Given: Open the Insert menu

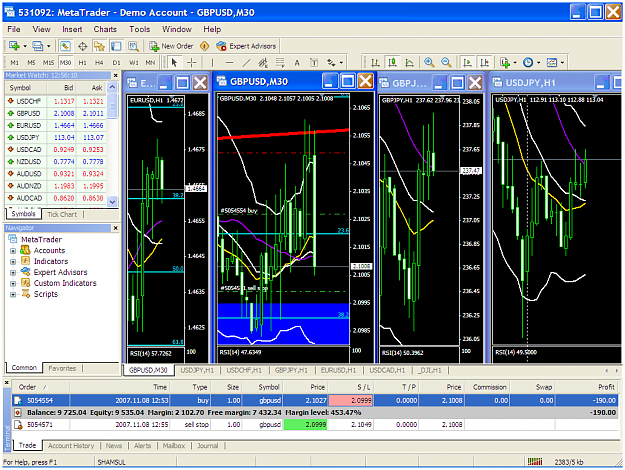Looking at the screenshot, I should click(x=72, y=29).
